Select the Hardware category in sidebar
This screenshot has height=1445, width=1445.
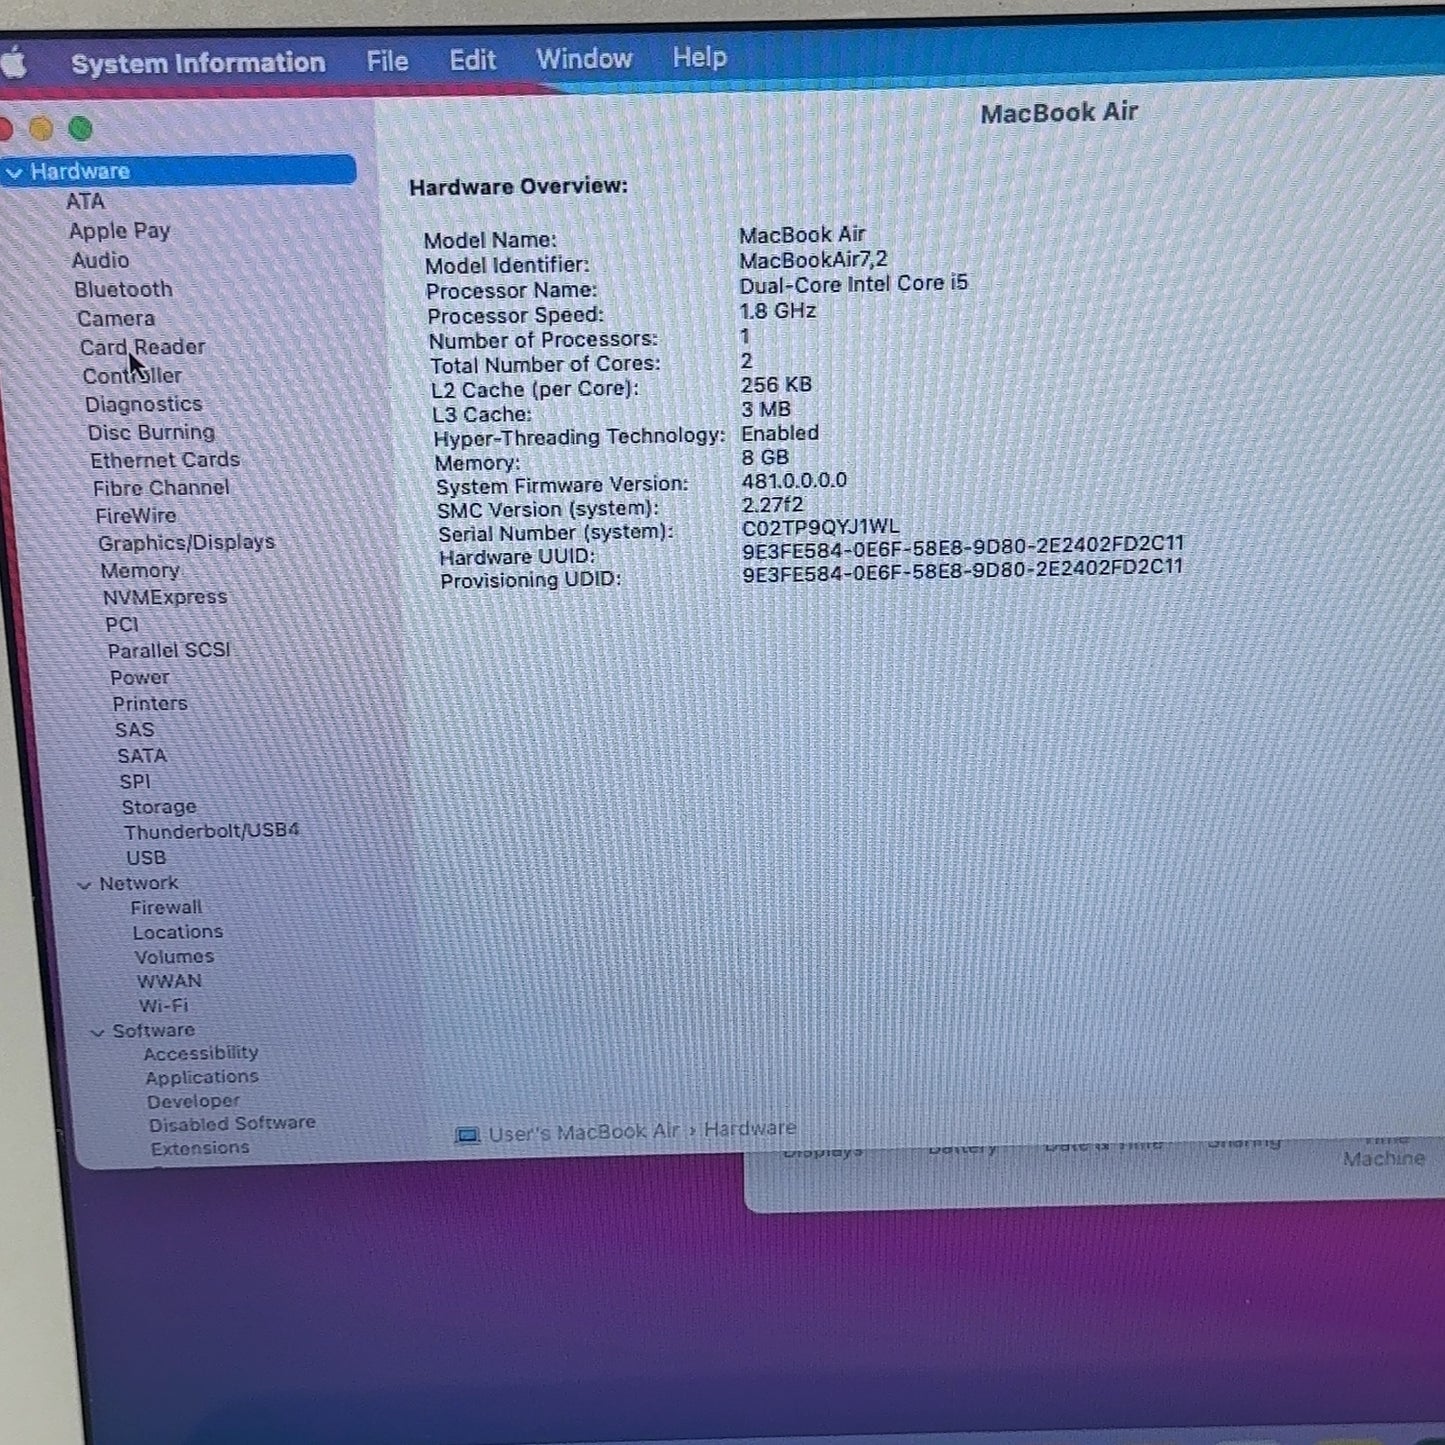179,171
